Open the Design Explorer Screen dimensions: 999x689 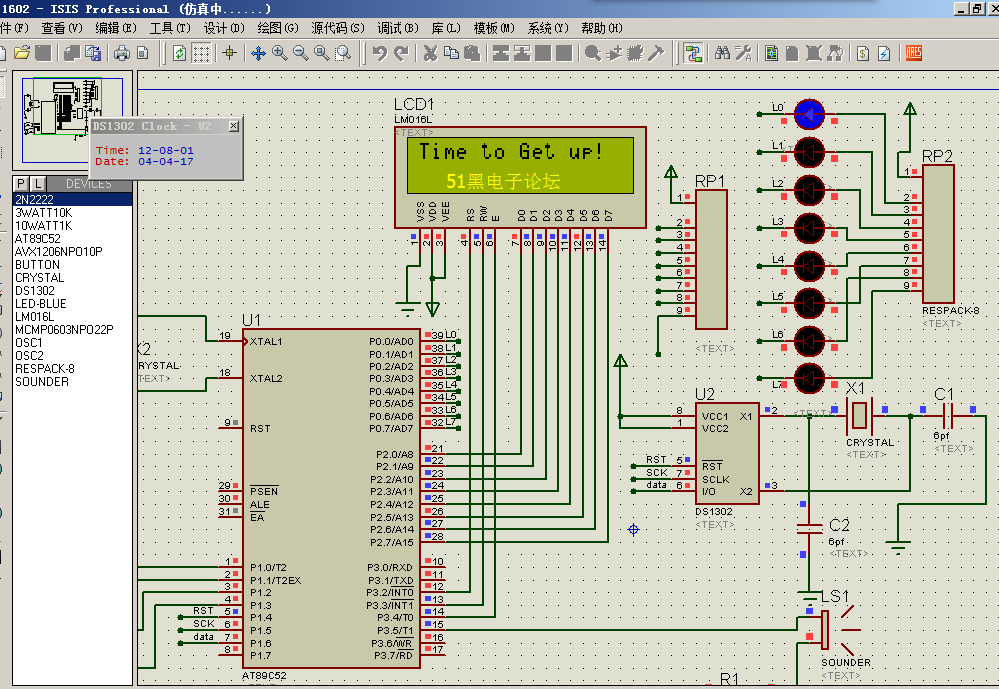(x=772, y=53)
